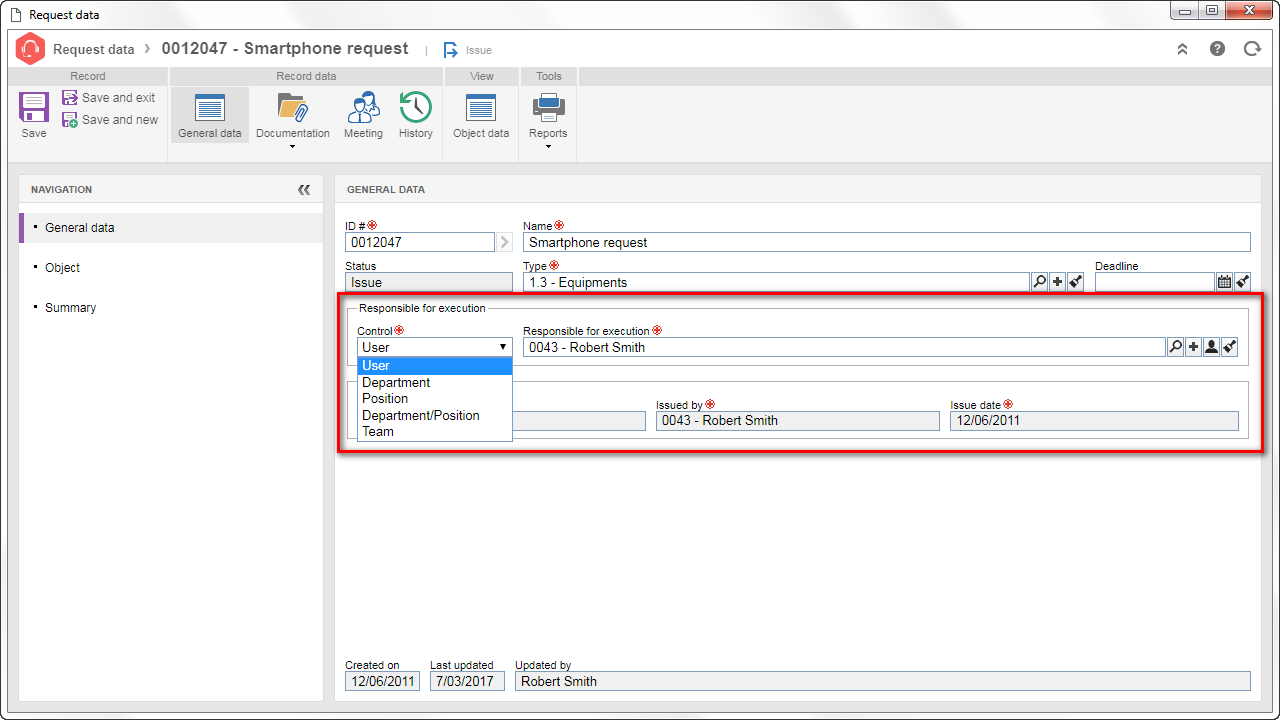Open the Documentation folder icon
Viewport: 1280px width, 720px height.
292,108
